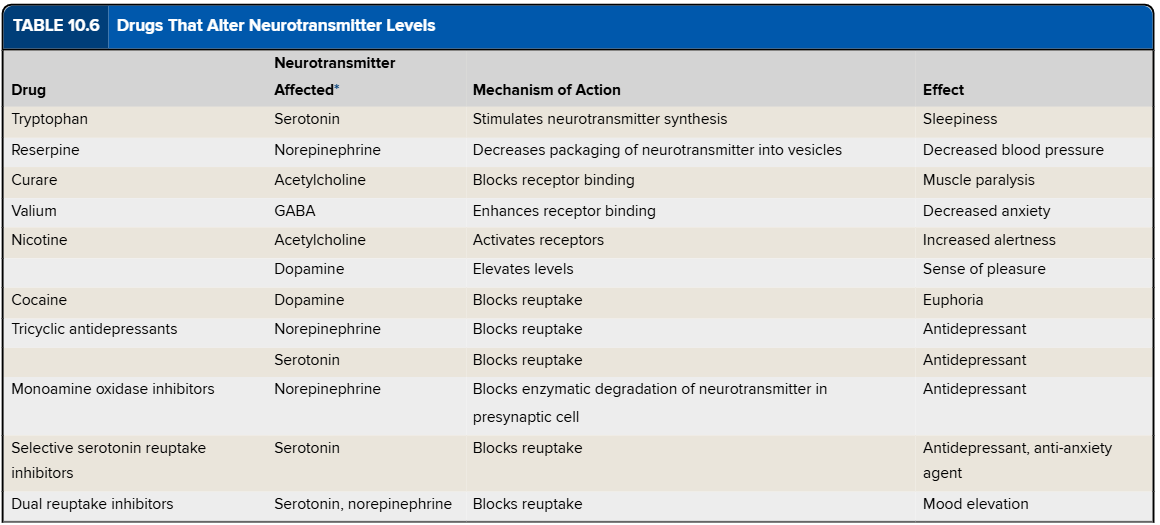Click the "Drugs That Alter Neurotransmitter Levels" title

click(276, 26)
